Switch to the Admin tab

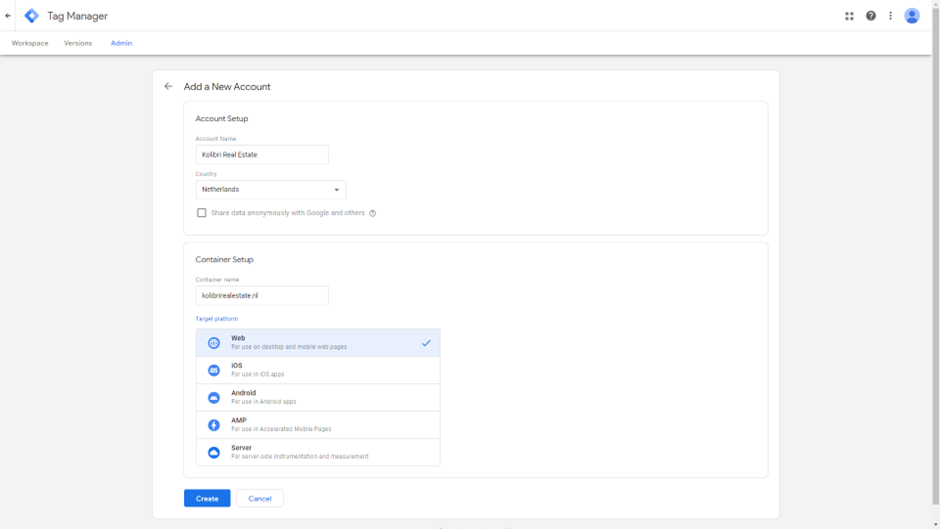coord(121,43)
